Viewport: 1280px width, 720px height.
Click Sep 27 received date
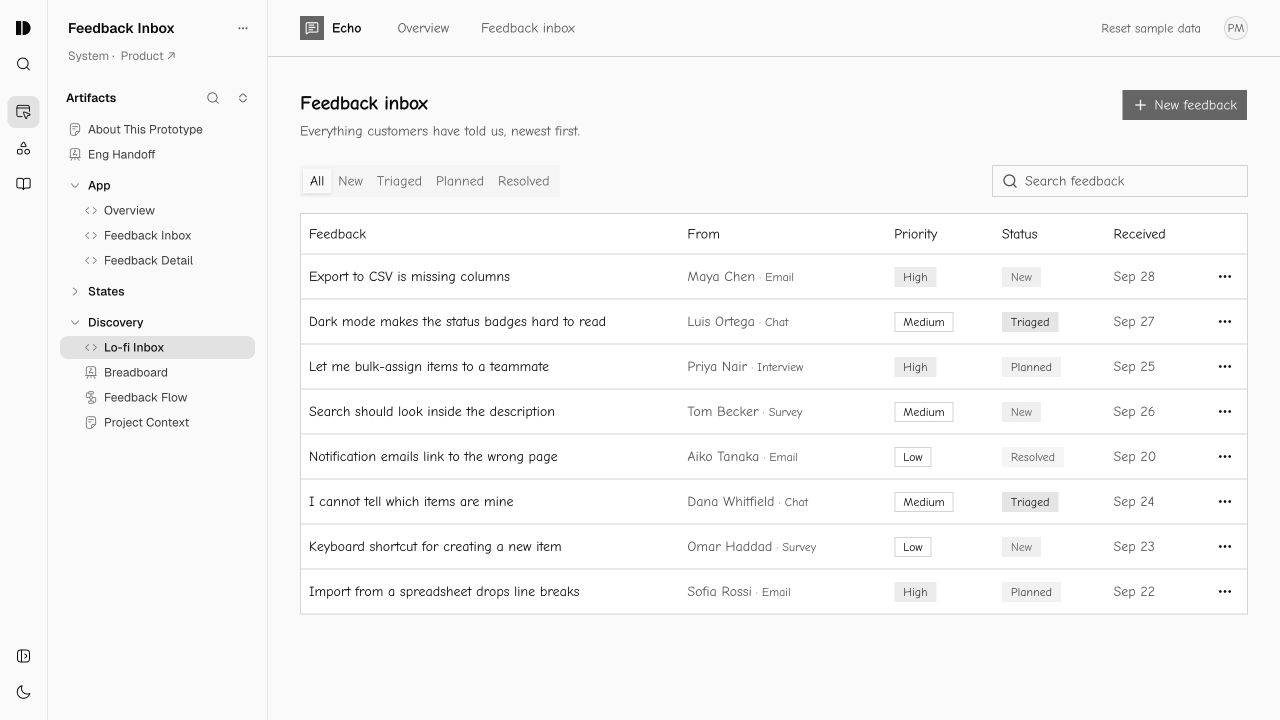pyautogui.click(x=1134, y=322)
